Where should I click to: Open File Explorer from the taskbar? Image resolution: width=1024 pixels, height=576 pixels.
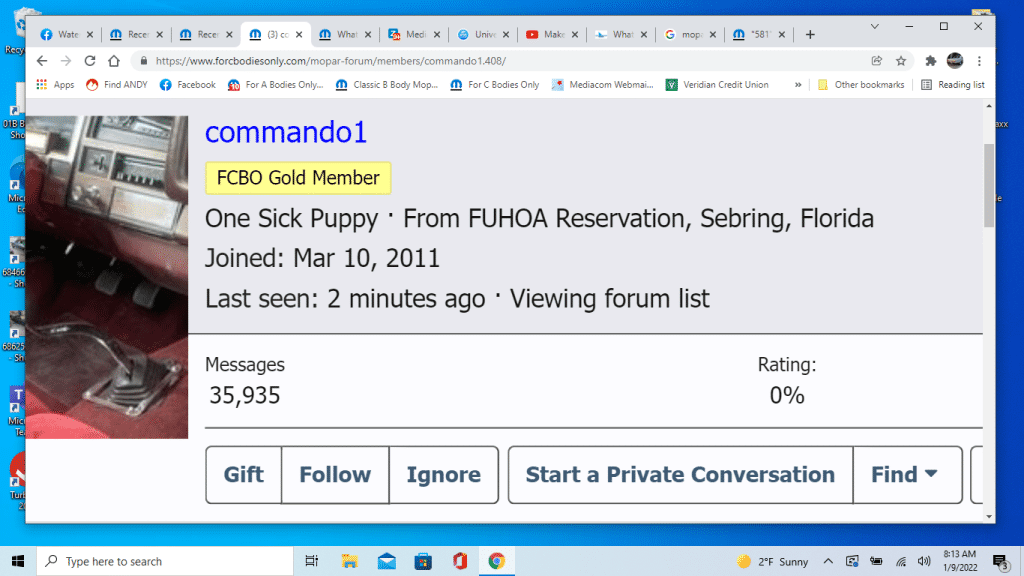click(349, 561)
